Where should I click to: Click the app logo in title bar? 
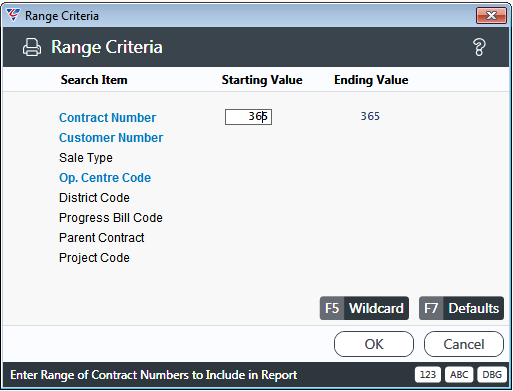pyautogui.click(x=13, y=15)
